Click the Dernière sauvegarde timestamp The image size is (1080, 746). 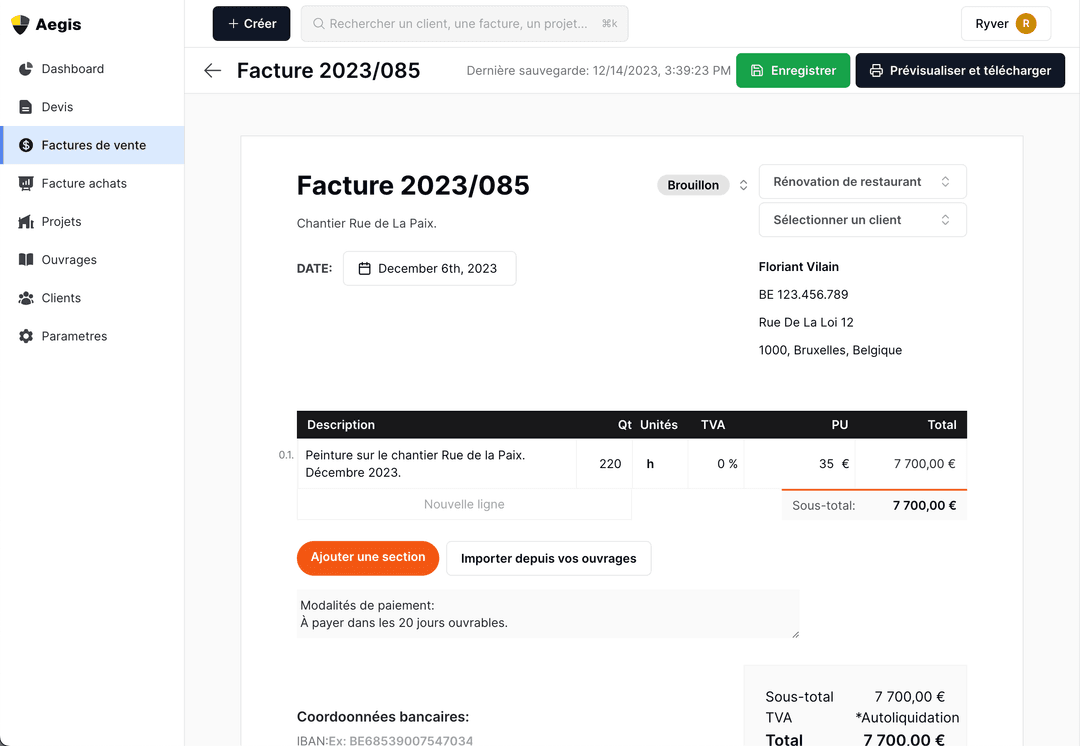[x=599, y=70]
